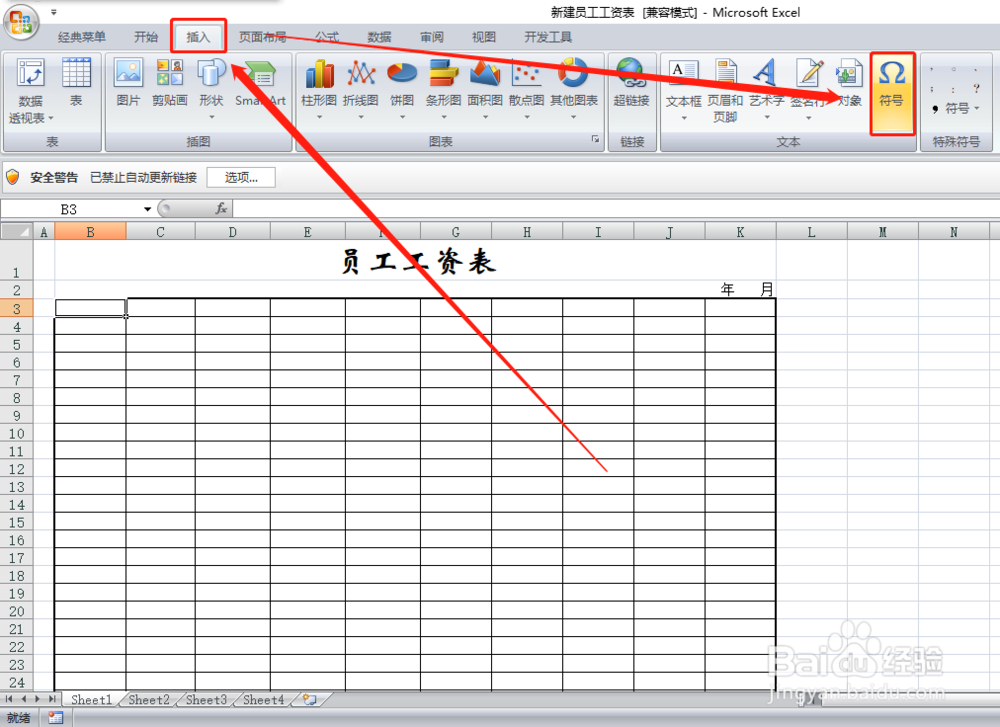This screenshot has width=1000, height=727.
Task: Expand the PivotTable dropdown arrow
Action: coord(51,119)
